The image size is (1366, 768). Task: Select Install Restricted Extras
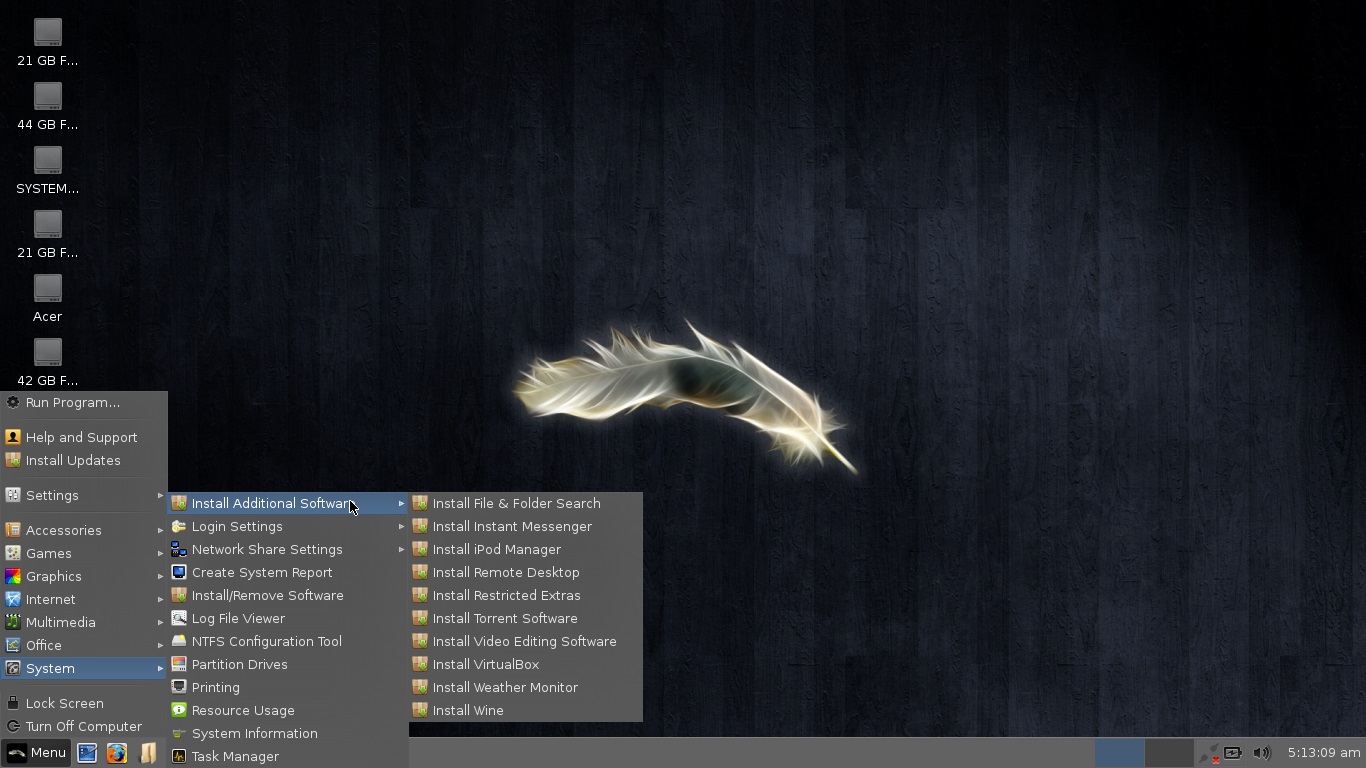tap(525, 595)
